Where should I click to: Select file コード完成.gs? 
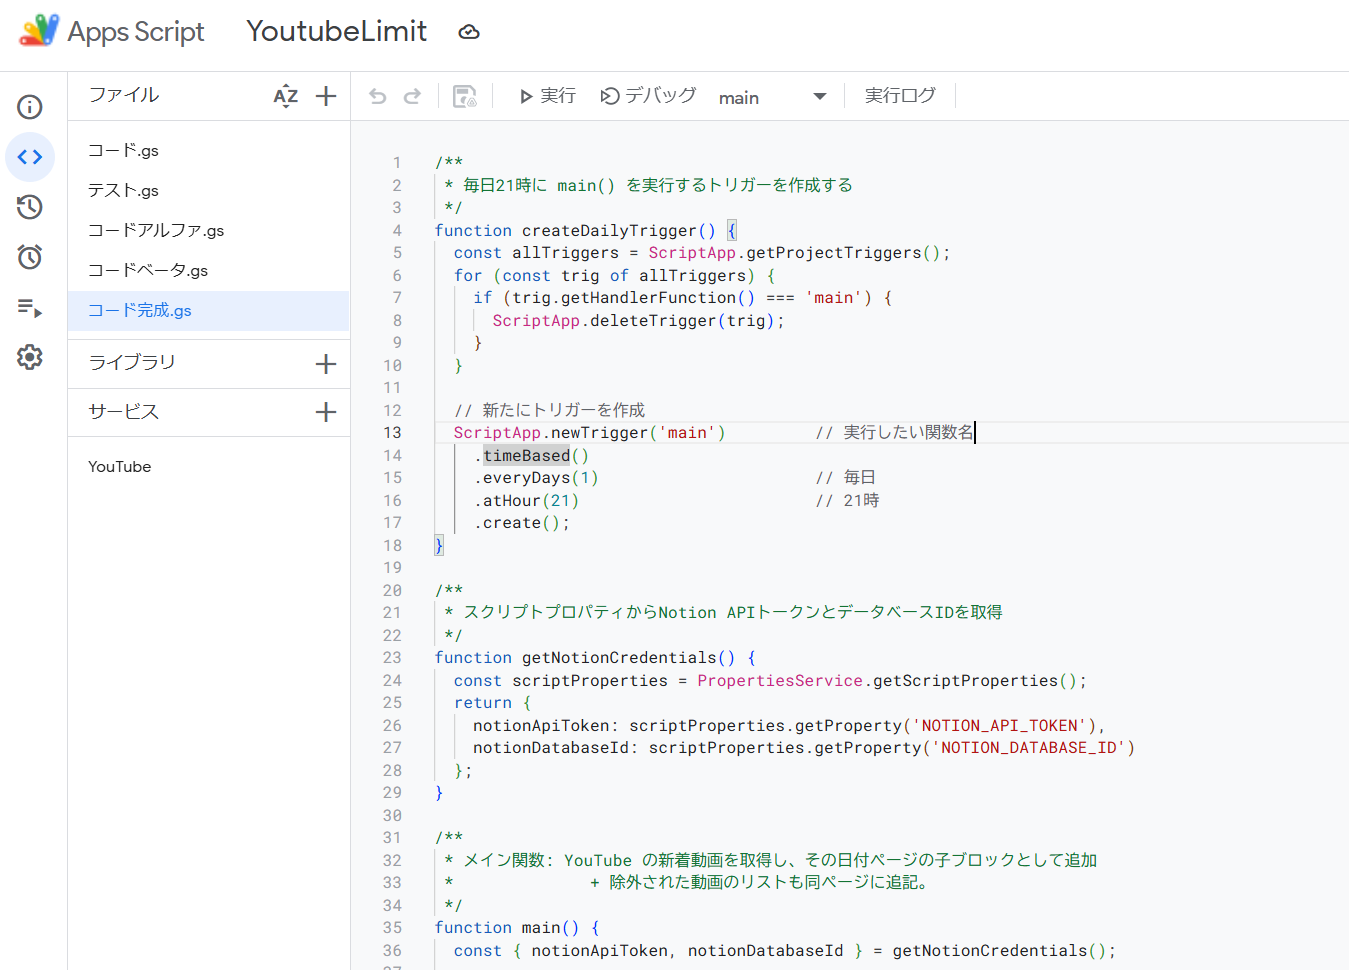[208, 311]
